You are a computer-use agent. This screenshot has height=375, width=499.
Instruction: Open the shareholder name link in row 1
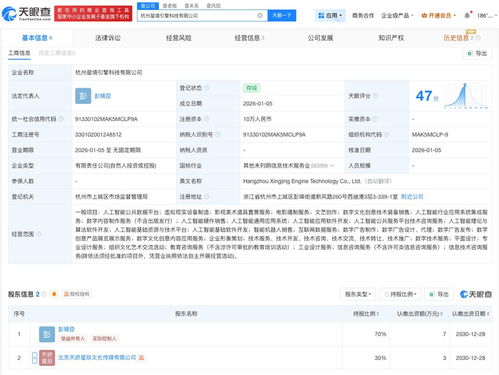[x=66, y=329]
